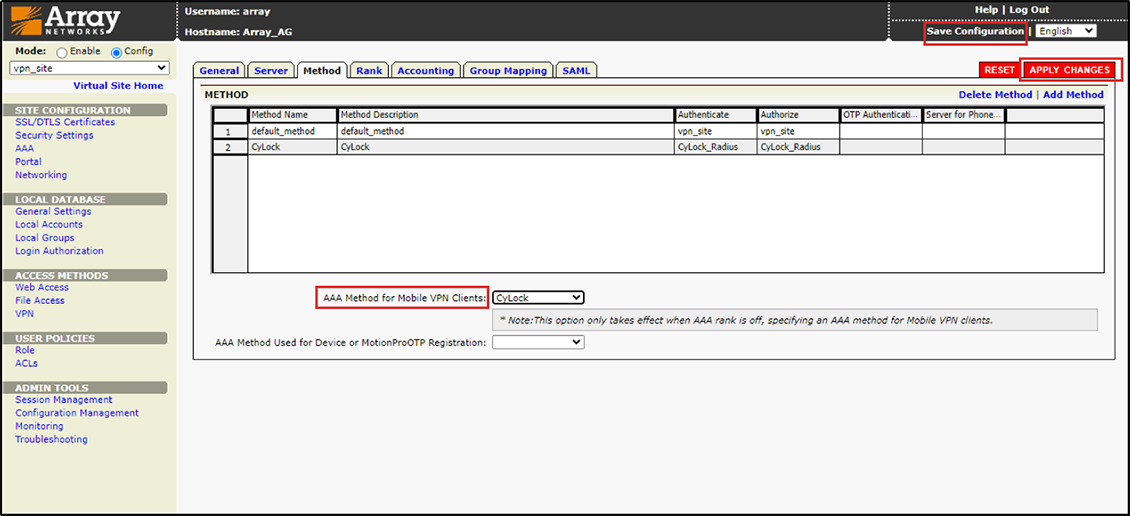Open the Device or MotionProOTP Registration dropdown
1130x516 pixels.
(x=538, y=342)
